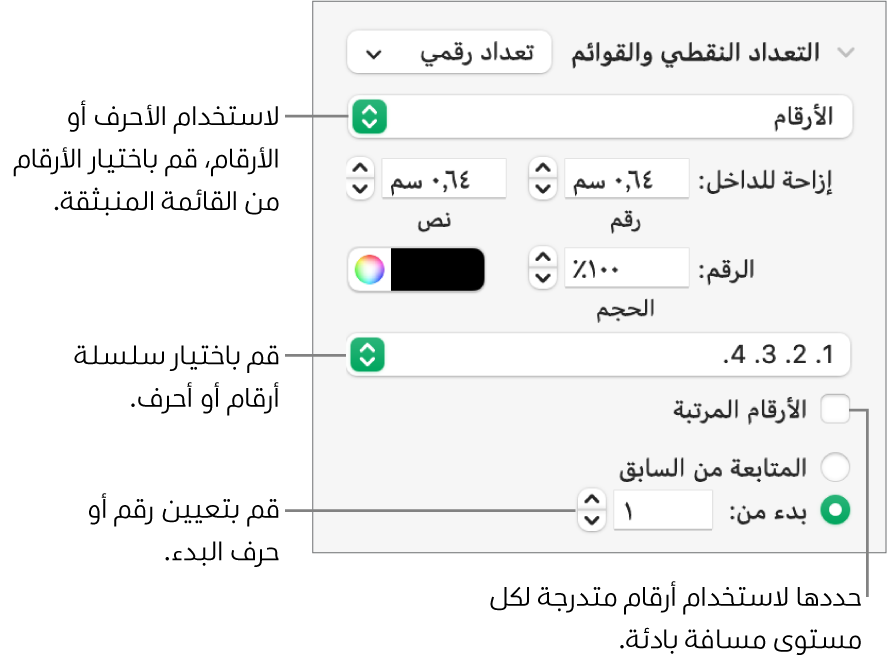888x662 pixels.
Task: Click green arrows on الأرقام popup
Action: tap(368, 119)
